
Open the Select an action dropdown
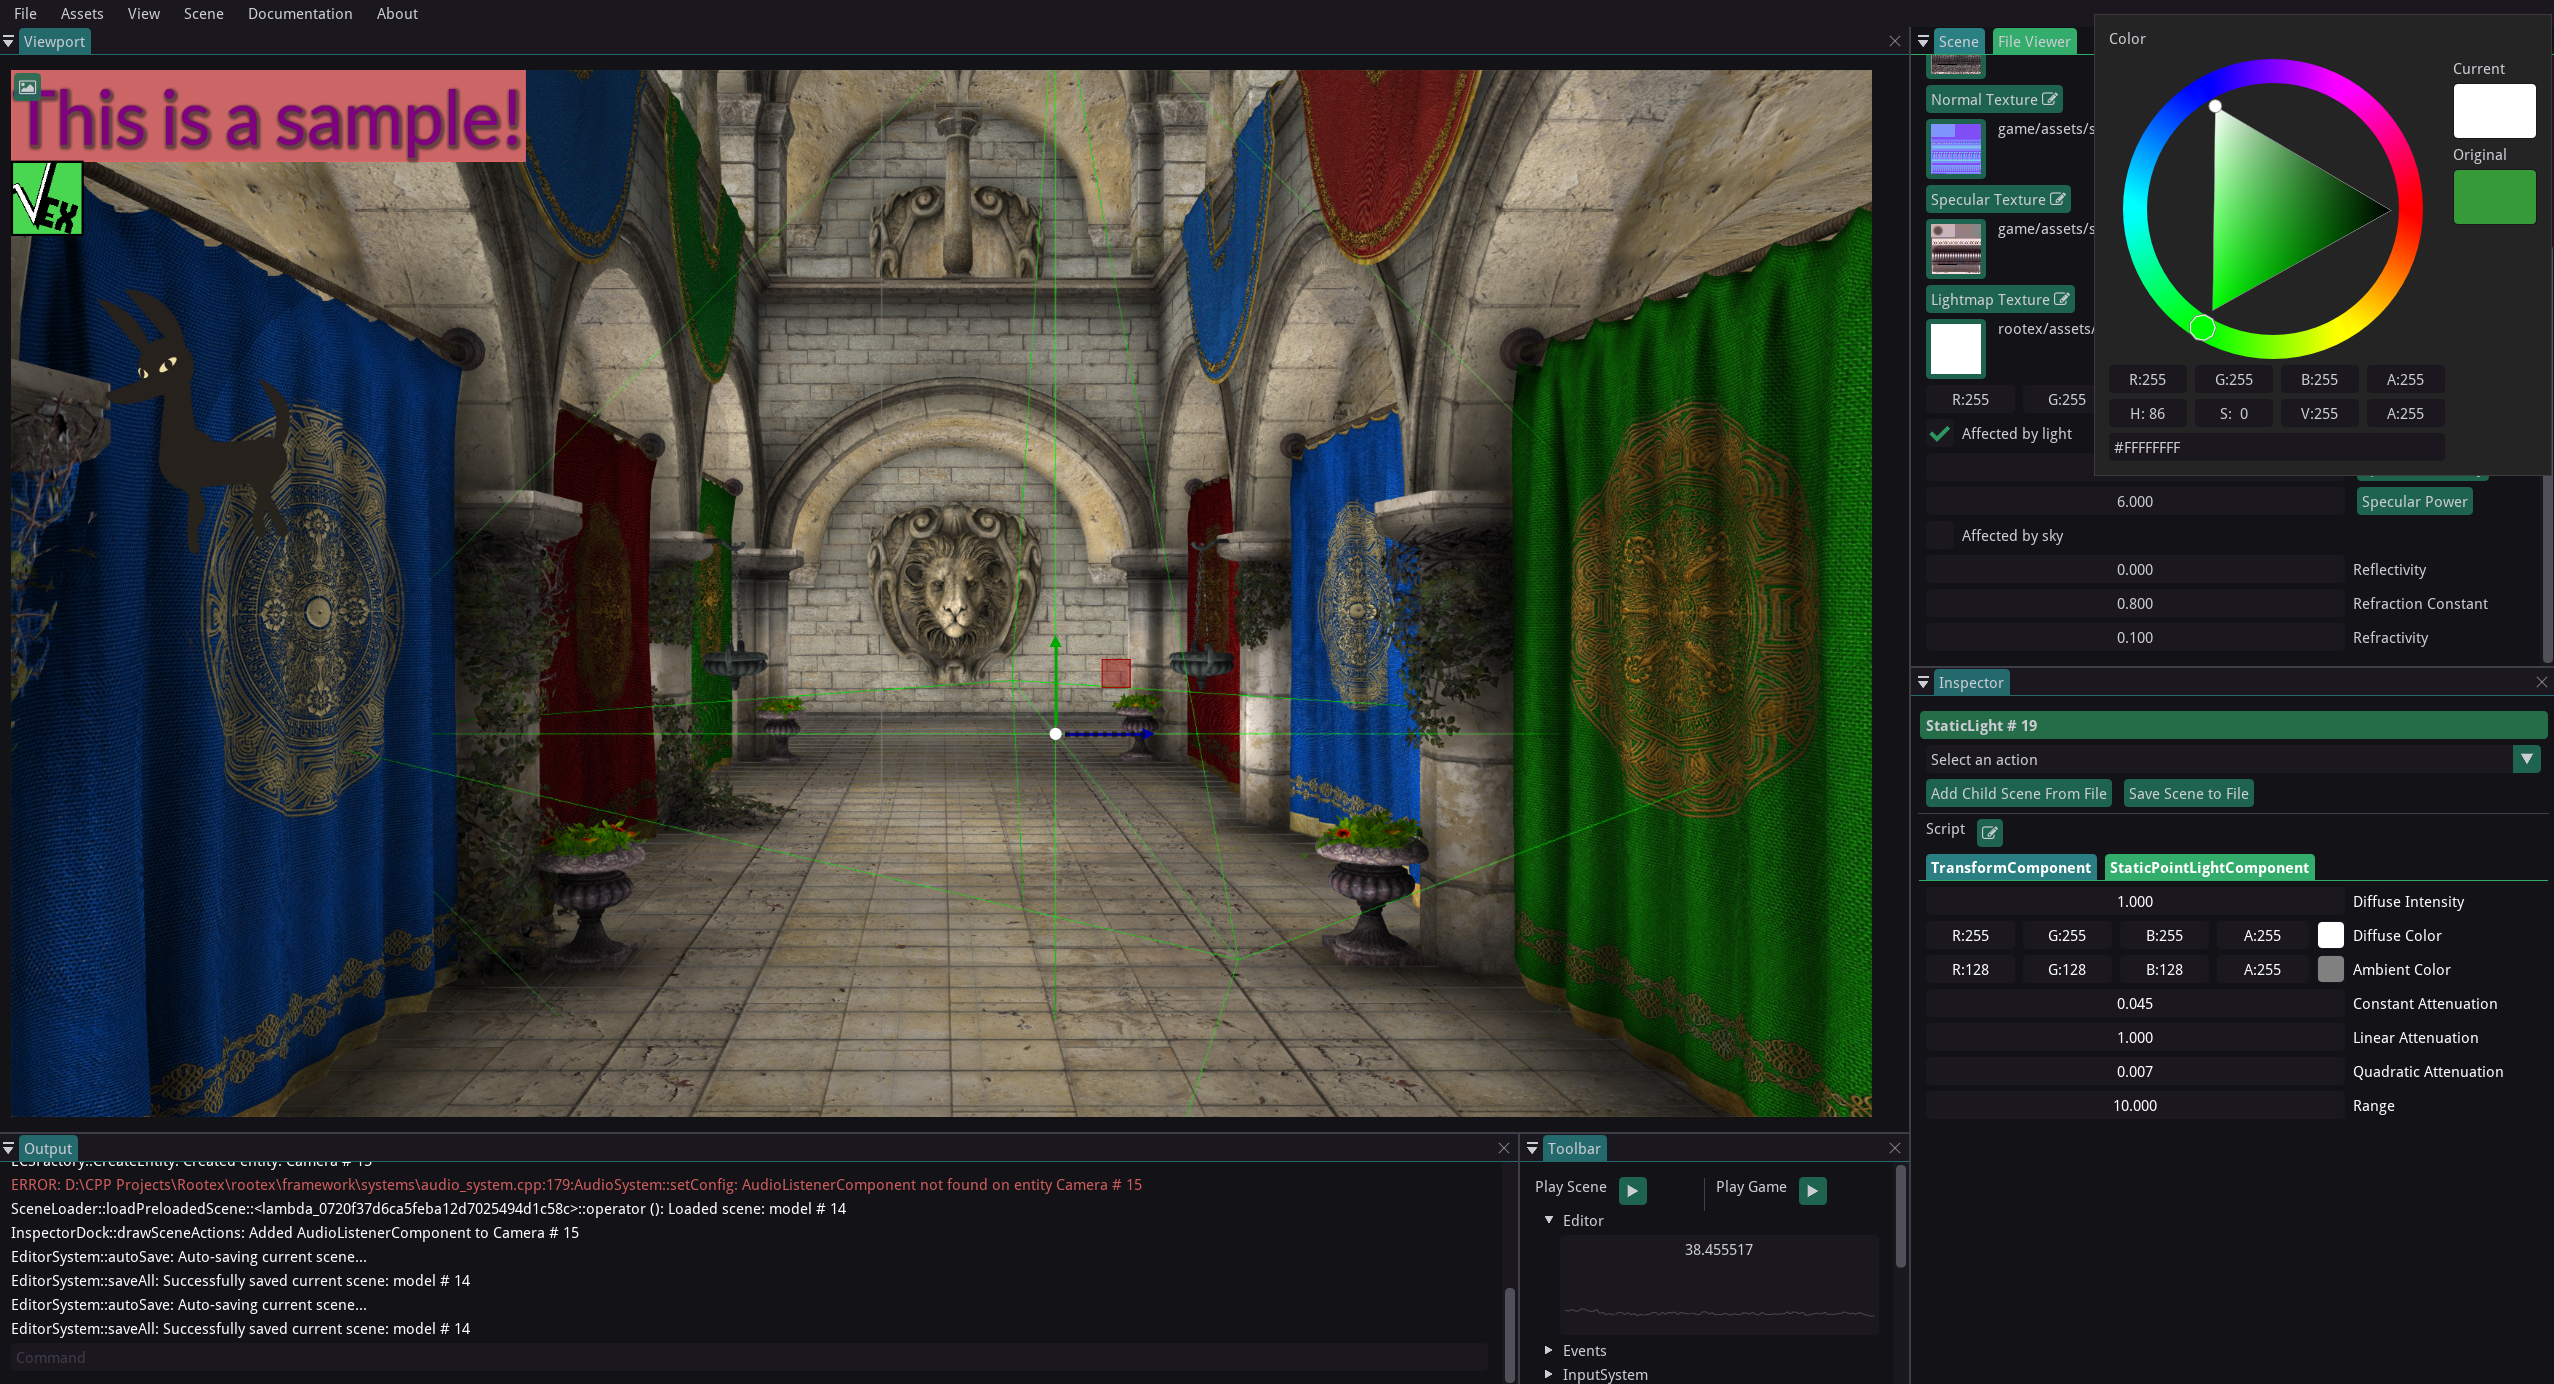pos(2526,759)
